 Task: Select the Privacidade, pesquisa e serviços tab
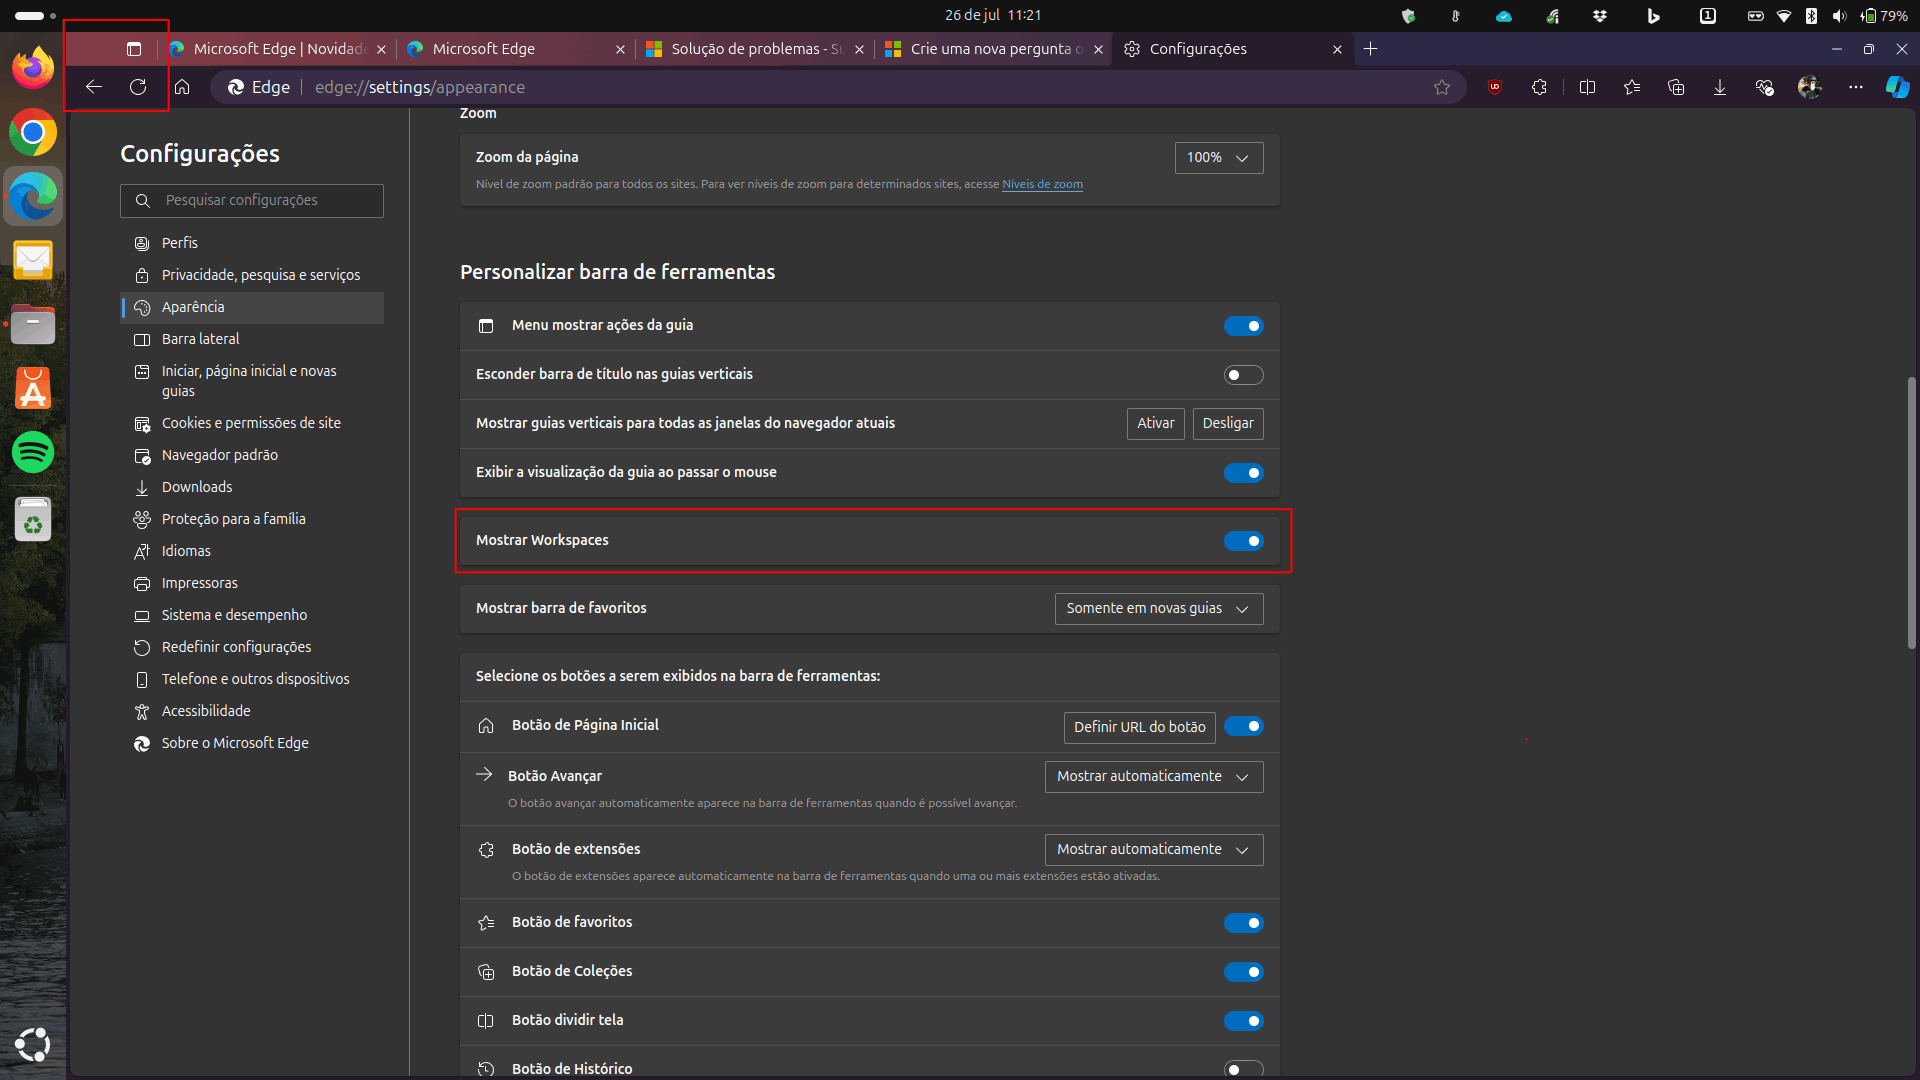tap(260, 274)
